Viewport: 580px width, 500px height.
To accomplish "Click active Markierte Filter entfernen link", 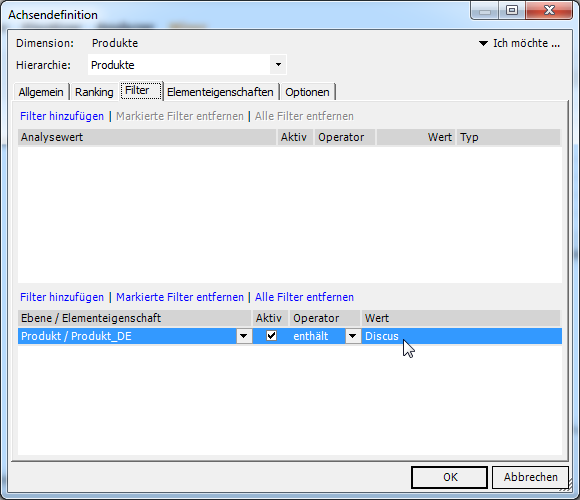I will (180, 297).
